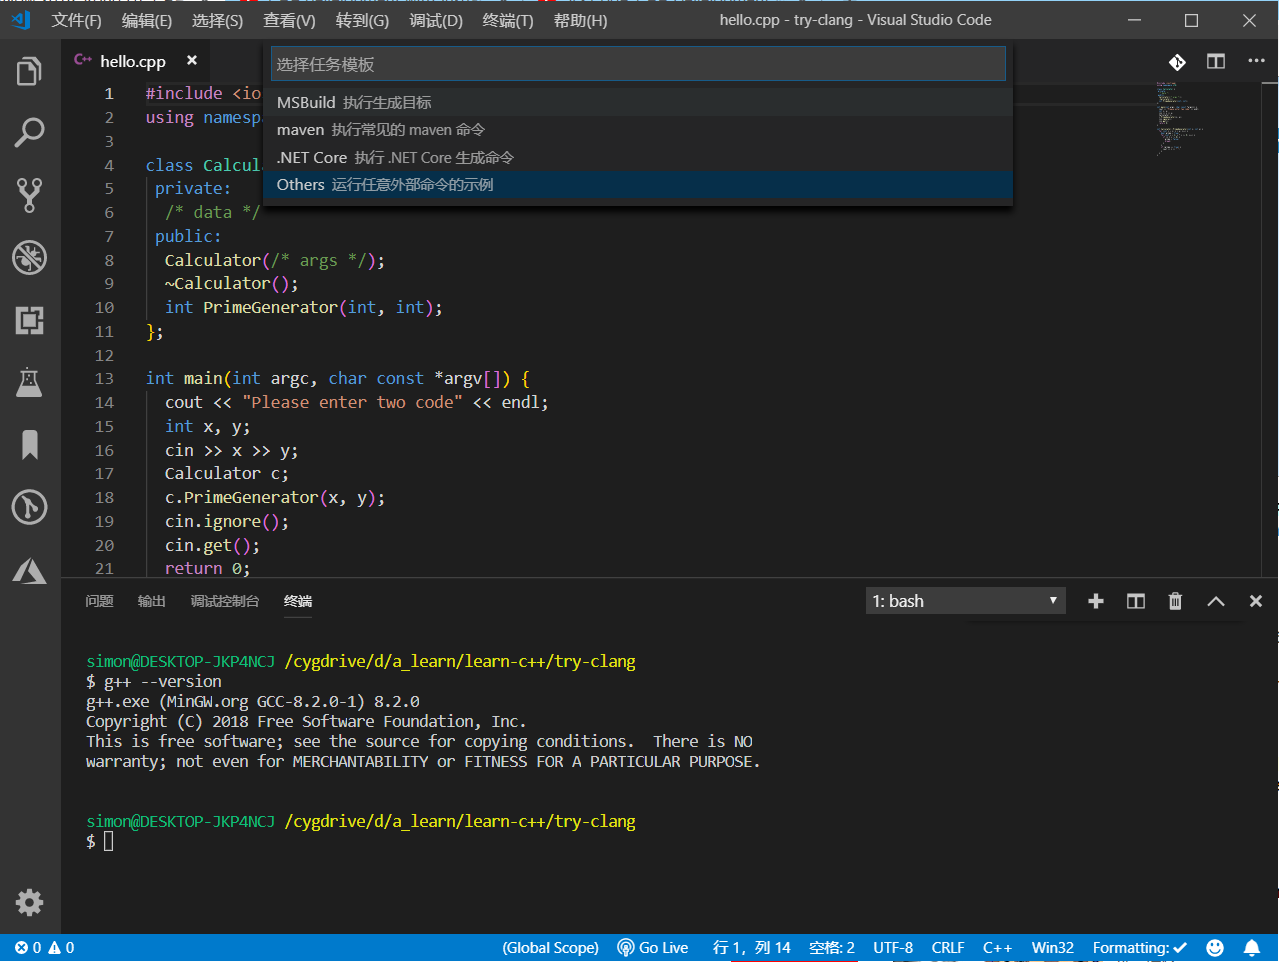The image size is (1279, 962).
Task: Start Go Live server
Action: point(653,948)
